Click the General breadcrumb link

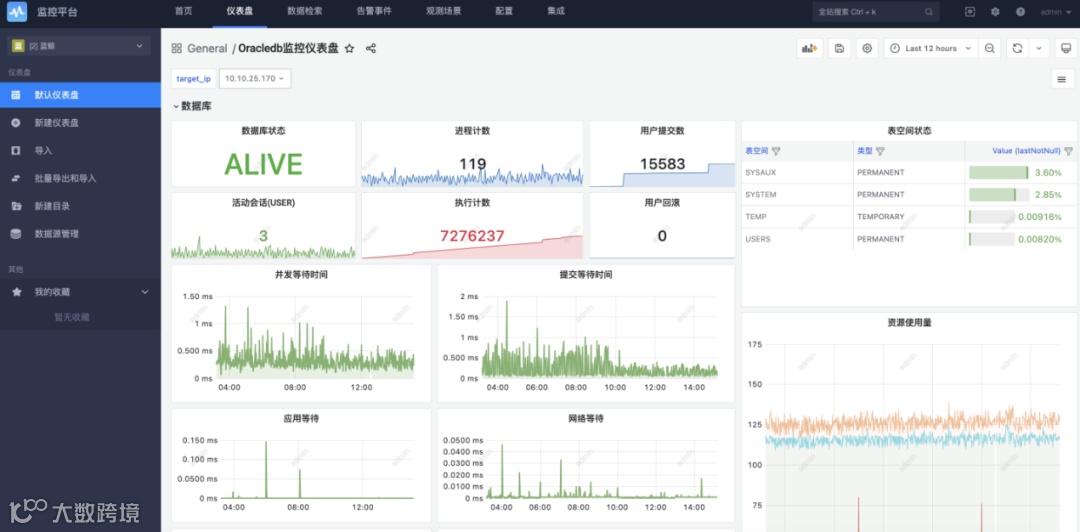[x=207, y=48]
